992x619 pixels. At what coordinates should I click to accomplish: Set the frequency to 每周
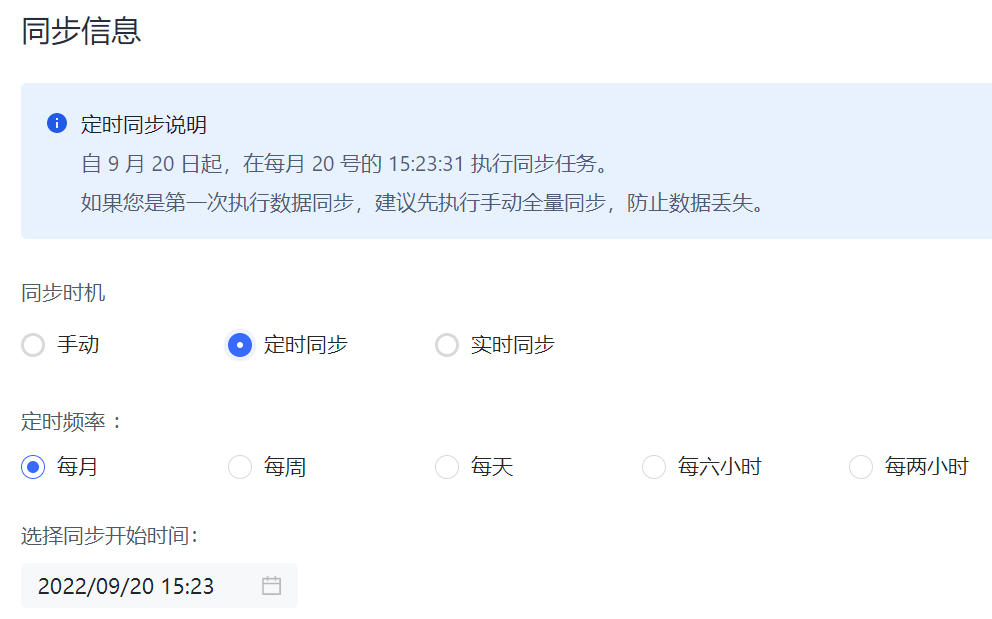pos(240,467)
